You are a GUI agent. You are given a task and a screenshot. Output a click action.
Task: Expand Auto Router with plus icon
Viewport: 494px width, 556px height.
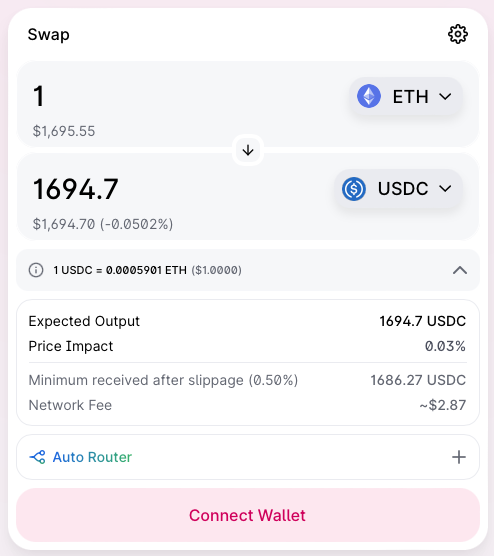pos(459,457)
